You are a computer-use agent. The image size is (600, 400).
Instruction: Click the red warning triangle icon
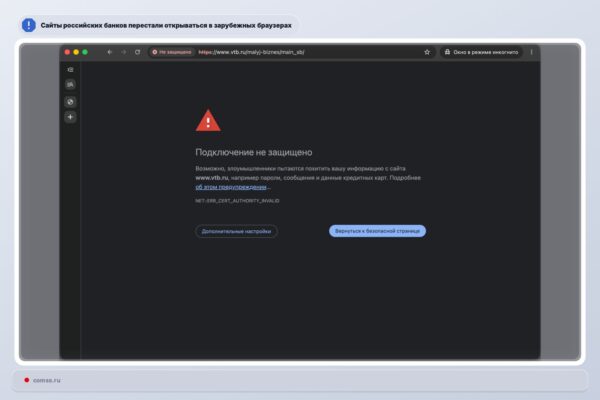208,121
